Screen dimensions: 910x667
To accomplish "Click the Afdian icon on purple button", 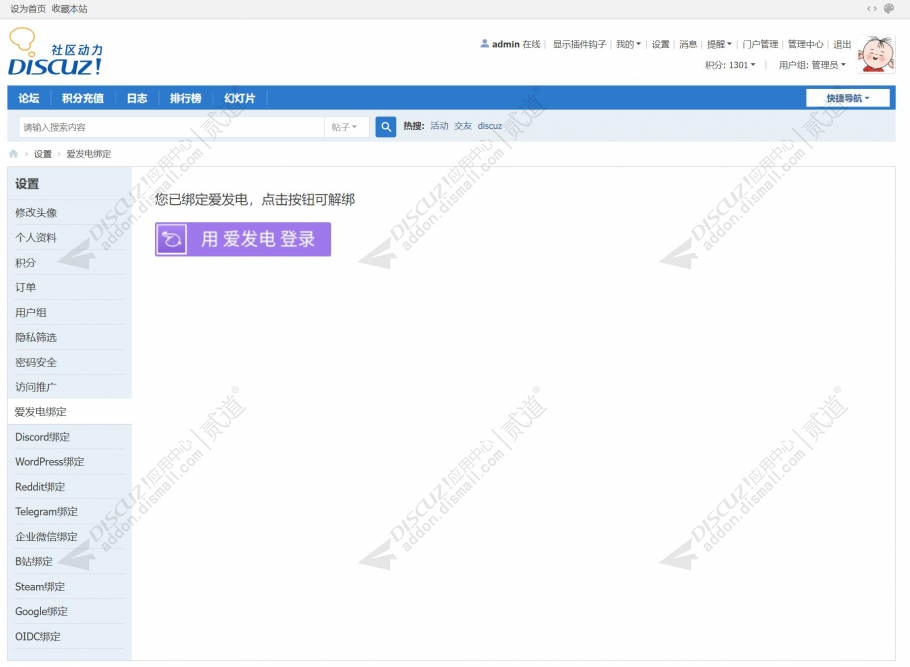I will click(x=172, y=239).
